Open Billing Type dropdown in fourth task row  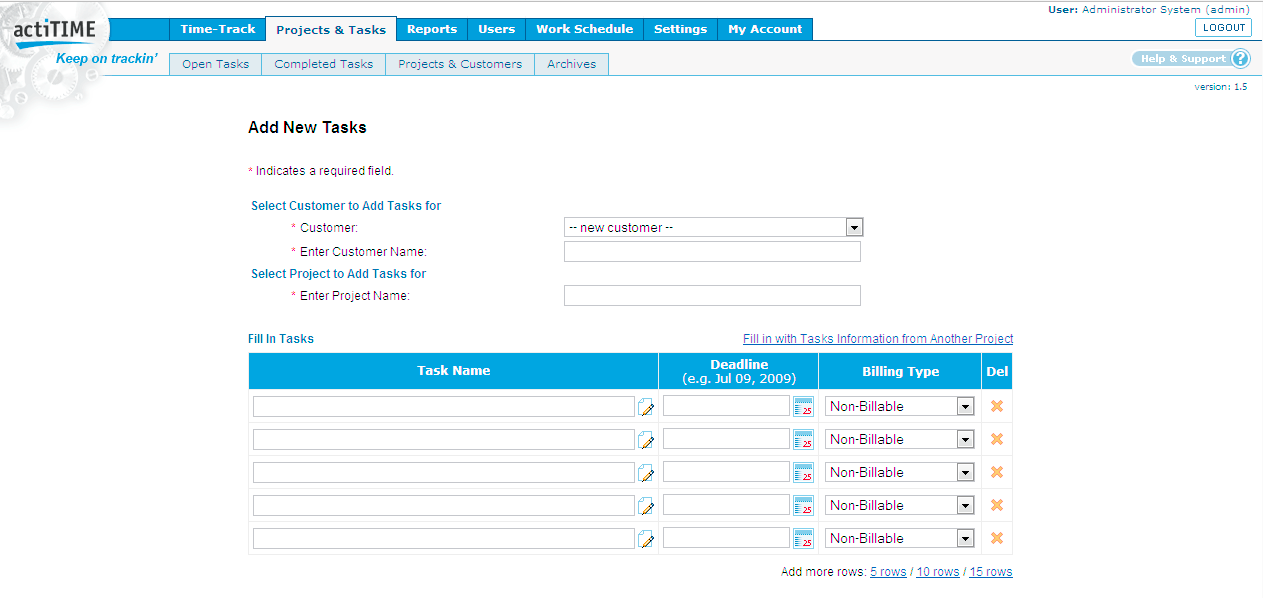click(964, 506)
